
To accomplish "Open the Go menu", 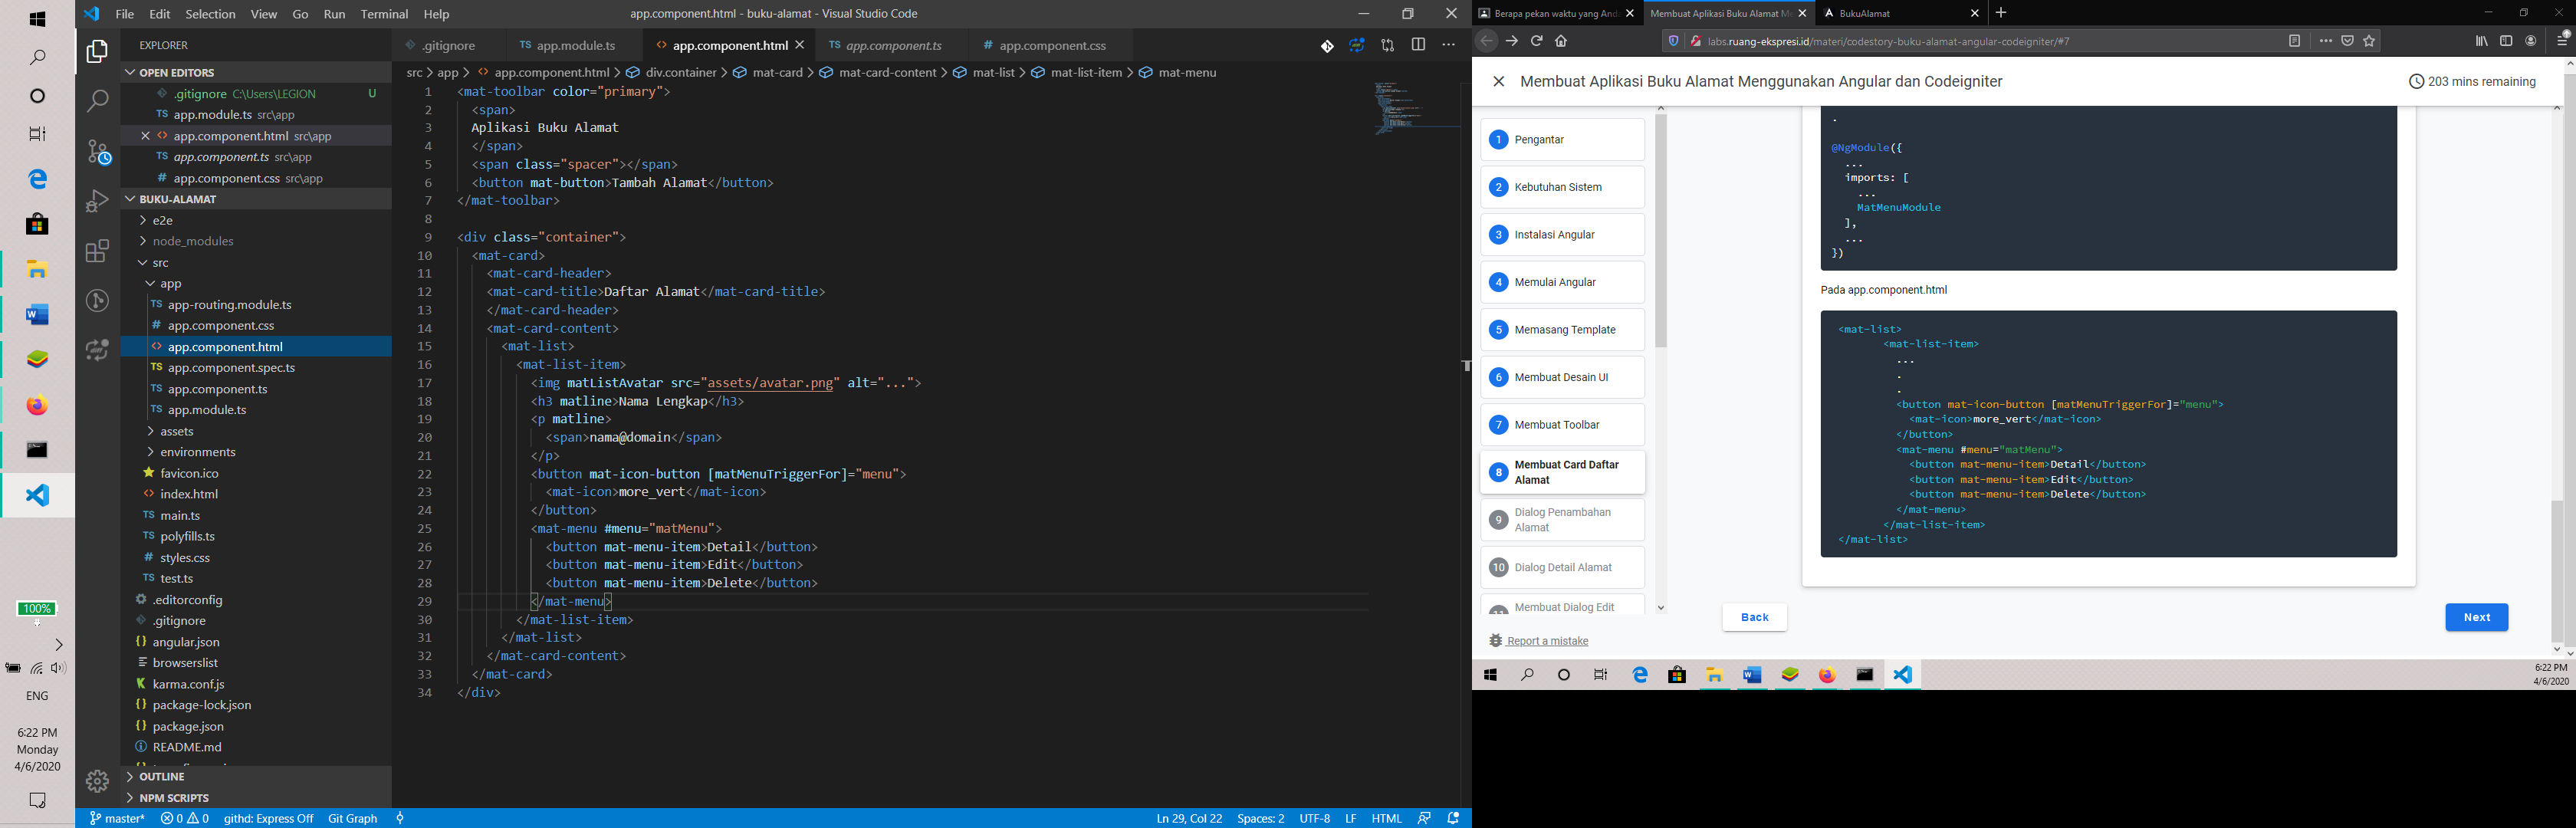I will pos(300,14).
